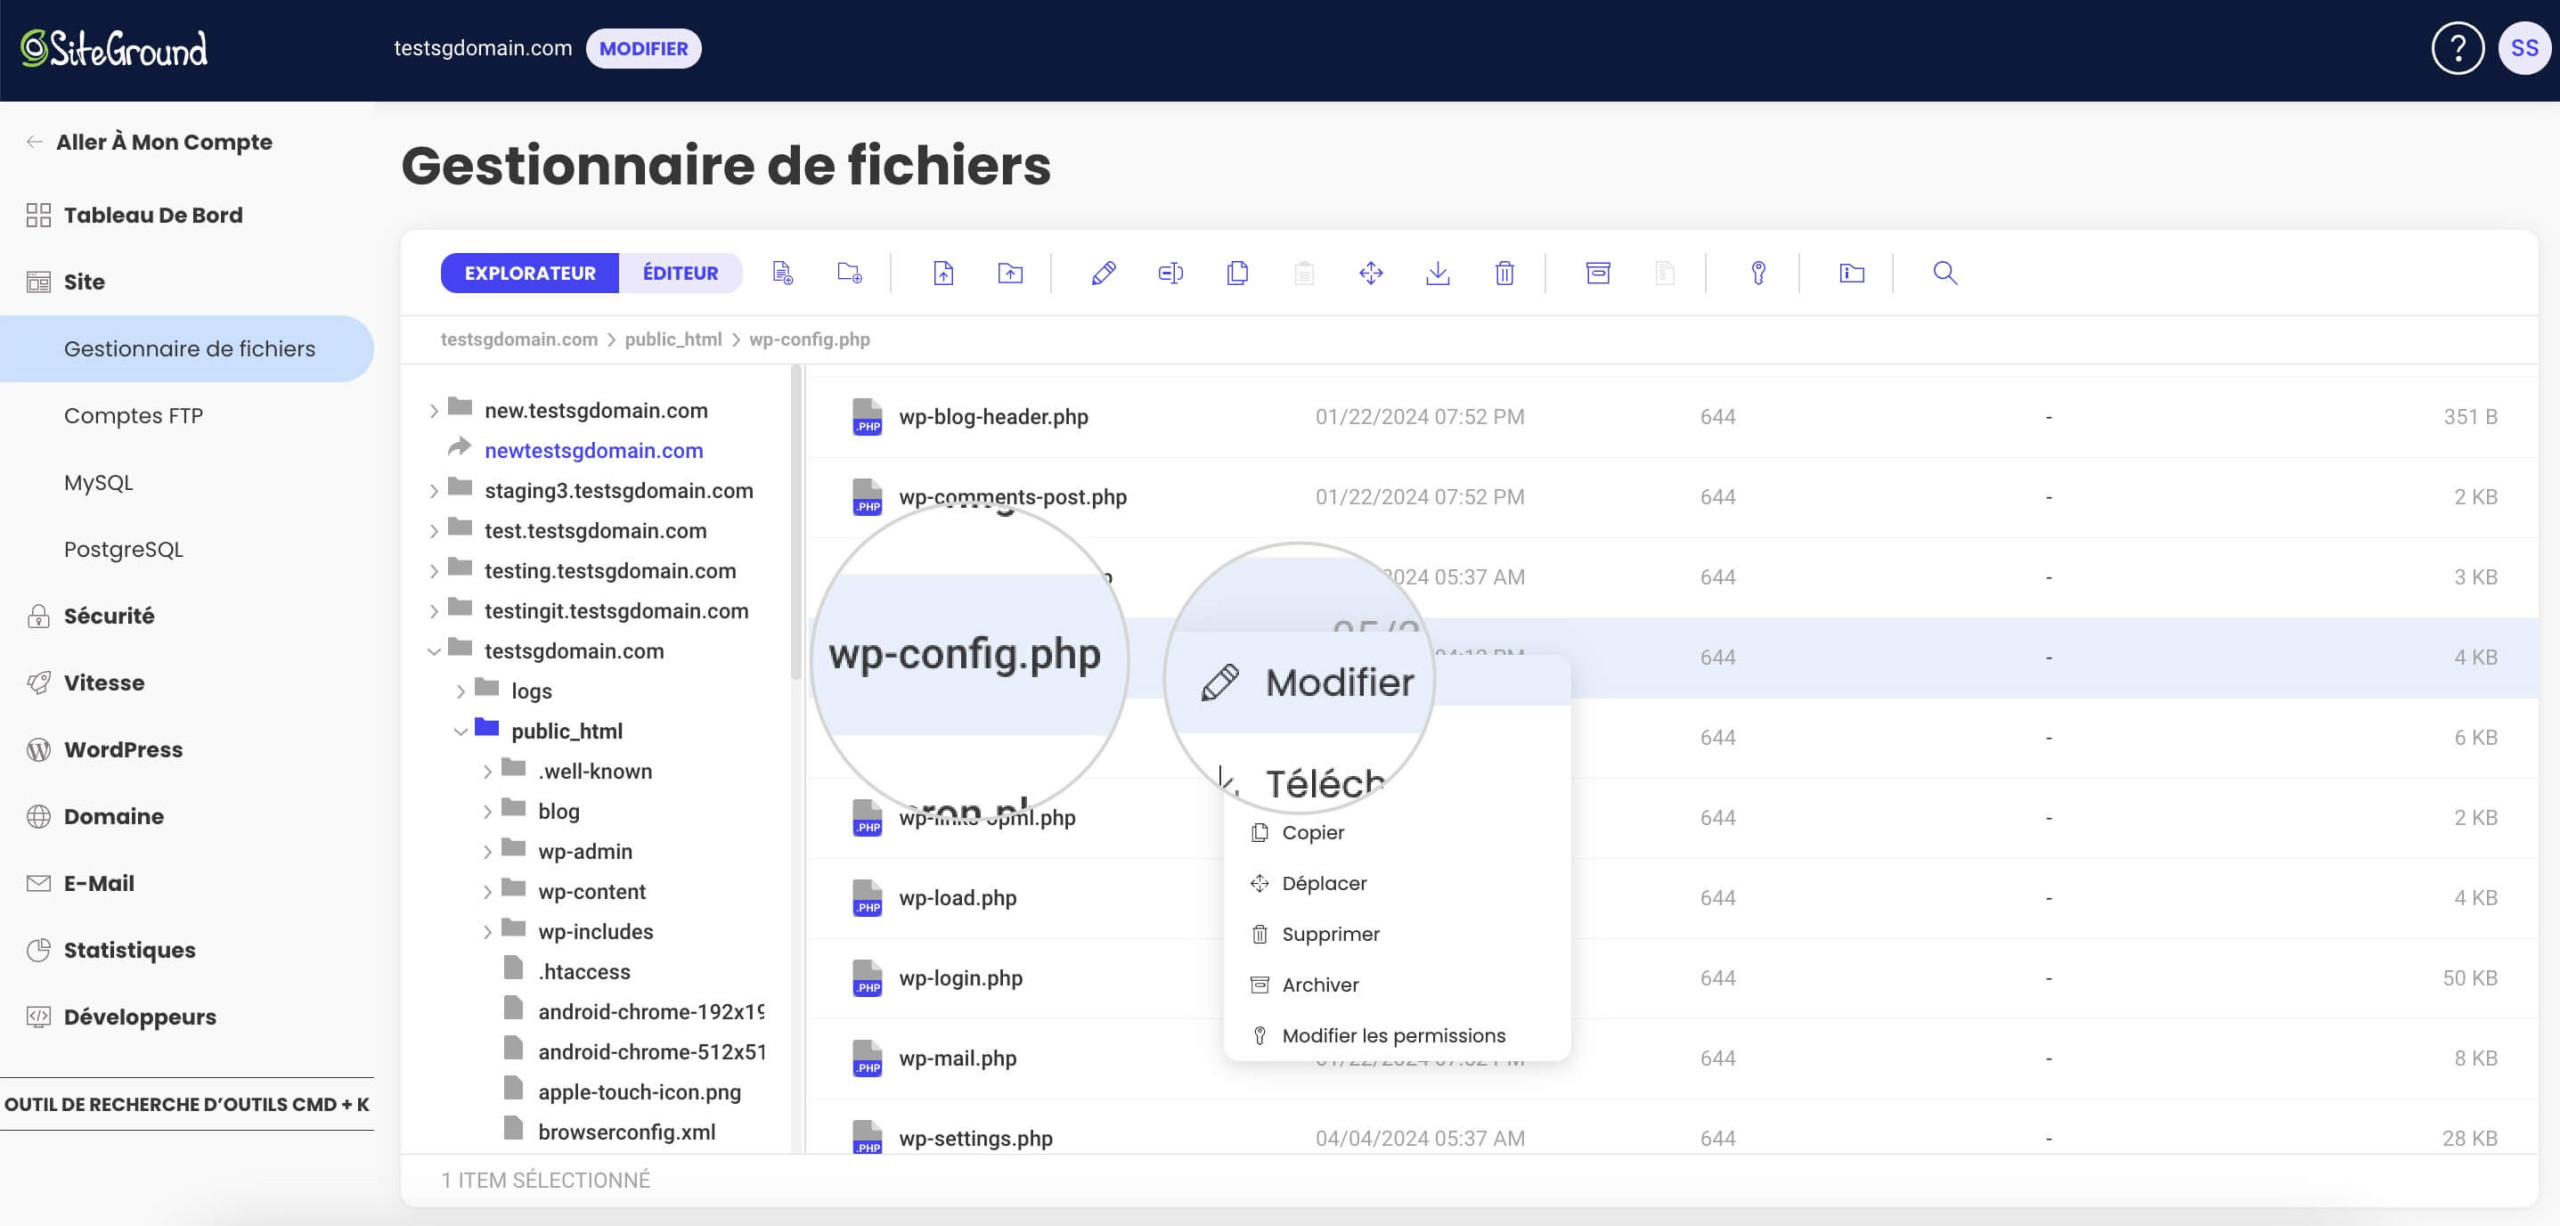Screen dimensions: 2560x1226
Task: Choose Copier in context menu
Action: (x=1397, y=832)
